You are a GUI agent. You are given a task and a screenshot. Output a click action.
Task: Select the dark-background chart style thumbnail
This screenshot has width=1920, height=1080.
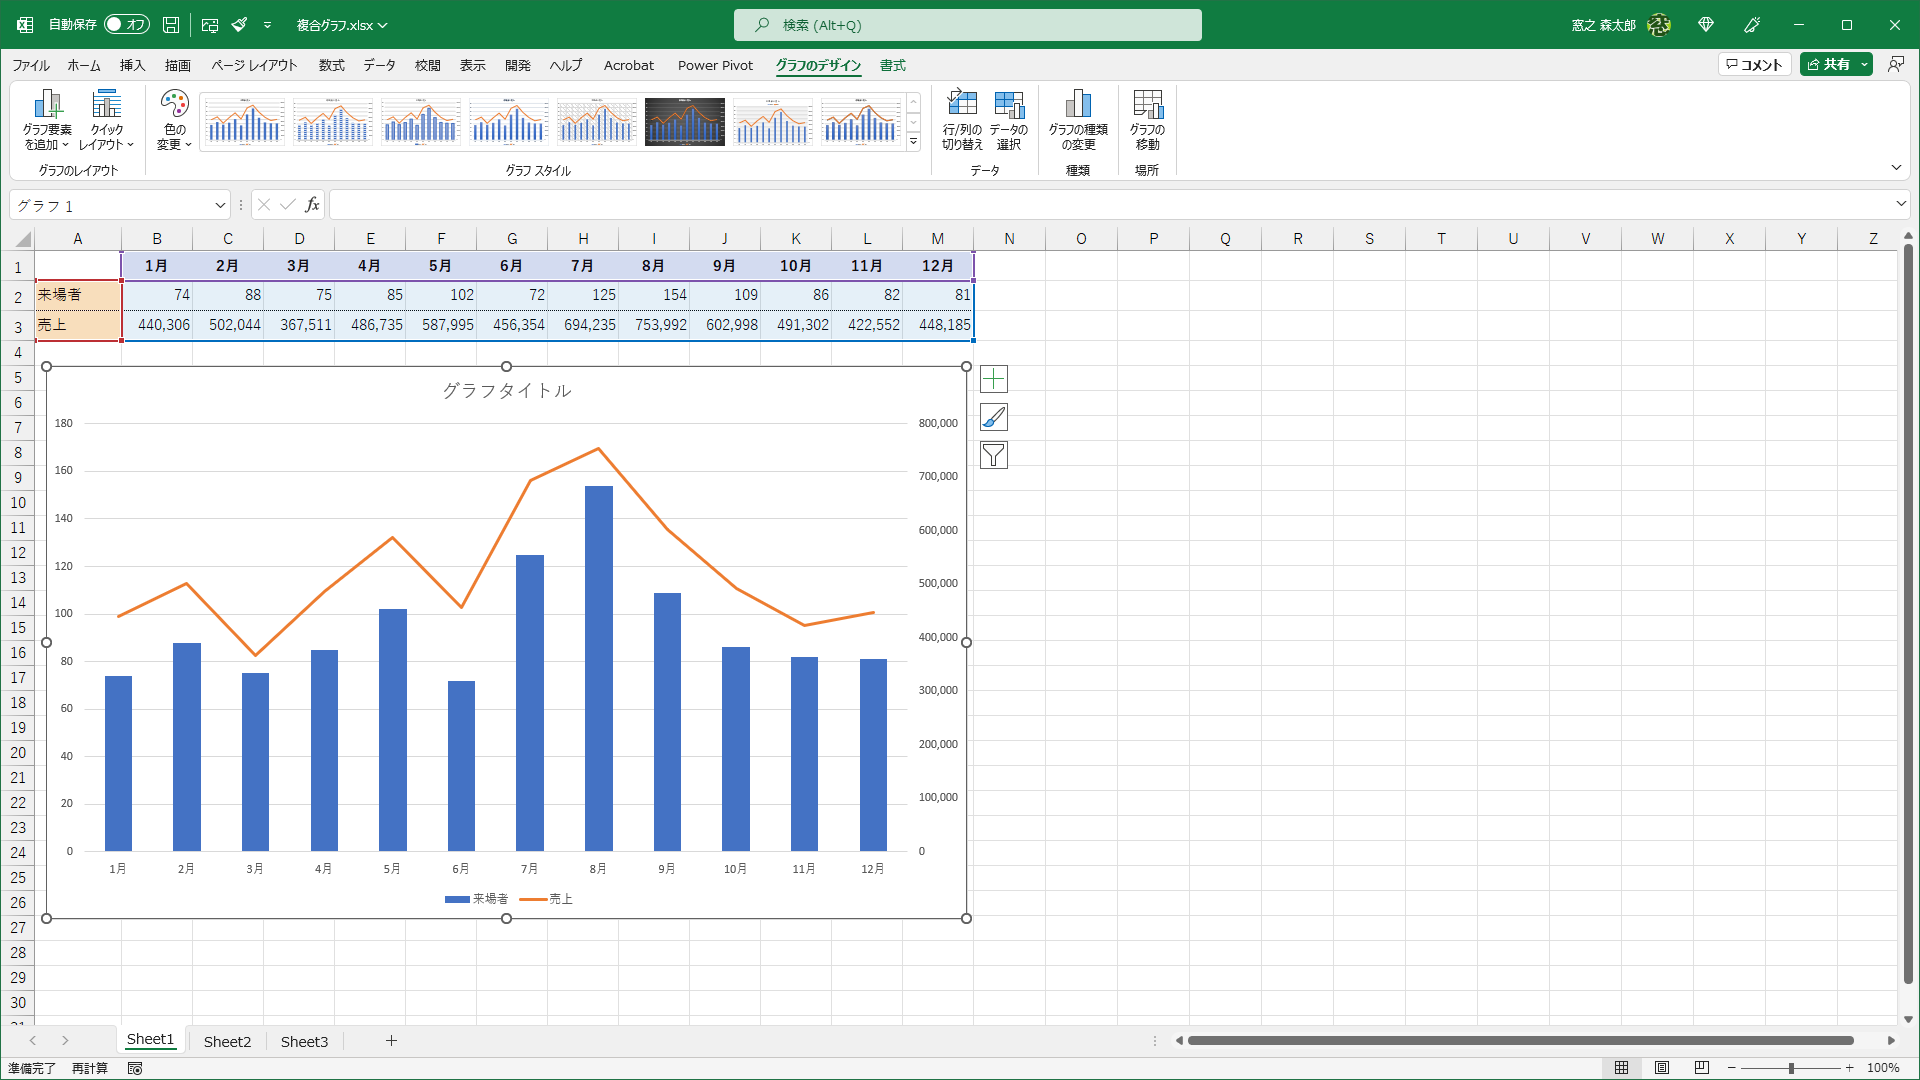point(684,121)
